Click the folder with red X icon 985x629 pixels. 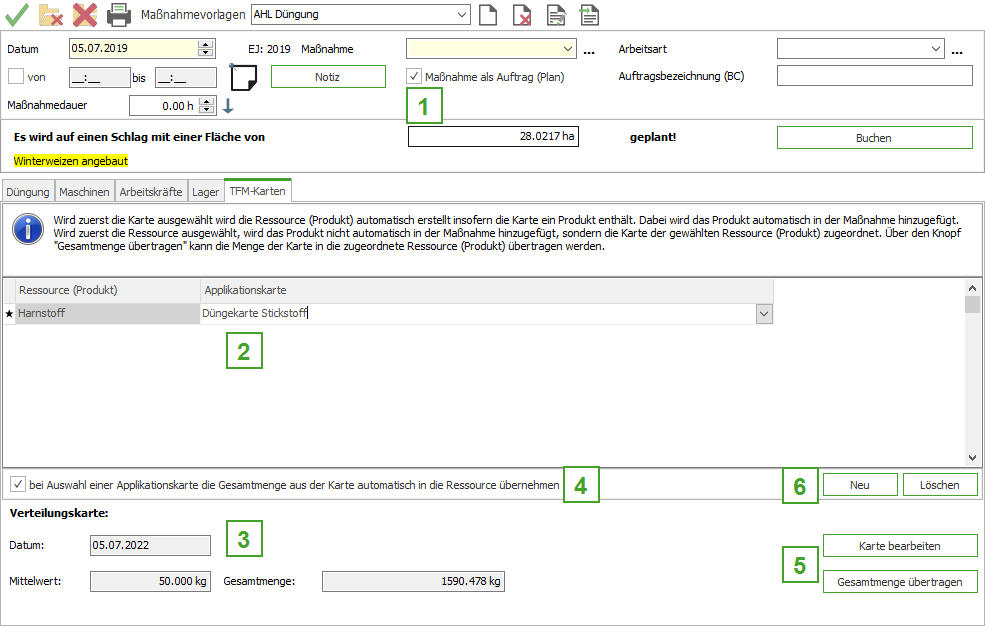(50, 14)
